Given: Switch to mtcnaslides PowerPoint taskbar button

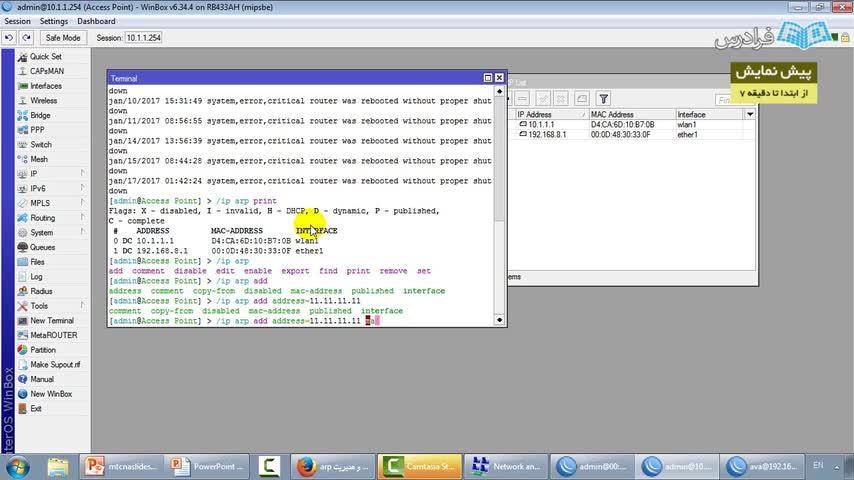Looking at the screenshot, I should (x=121, y=467).
